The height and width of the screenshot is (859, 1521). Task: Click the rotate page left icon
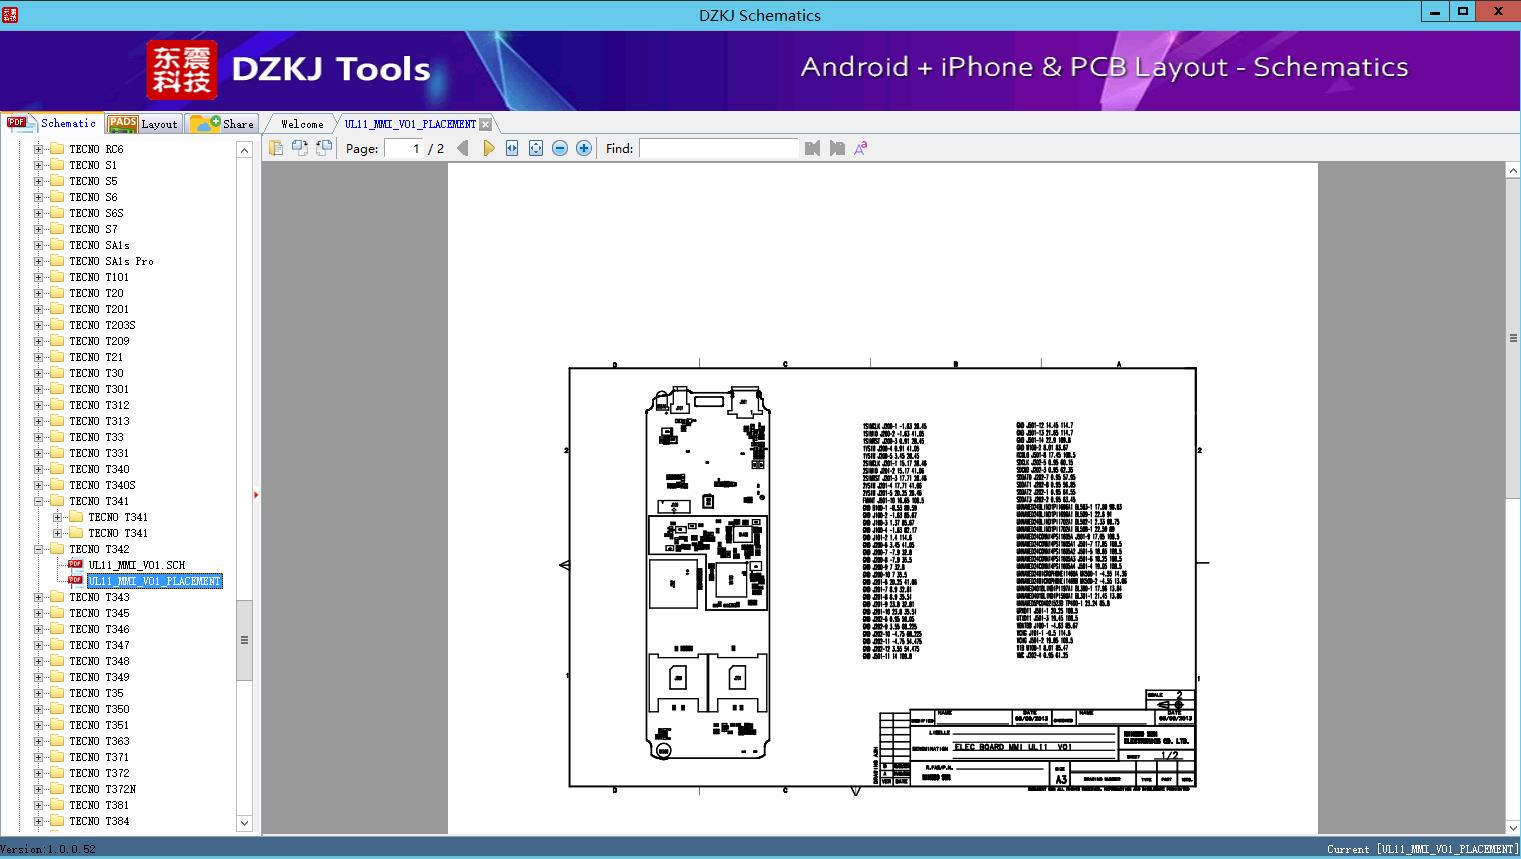click(299, 148)
